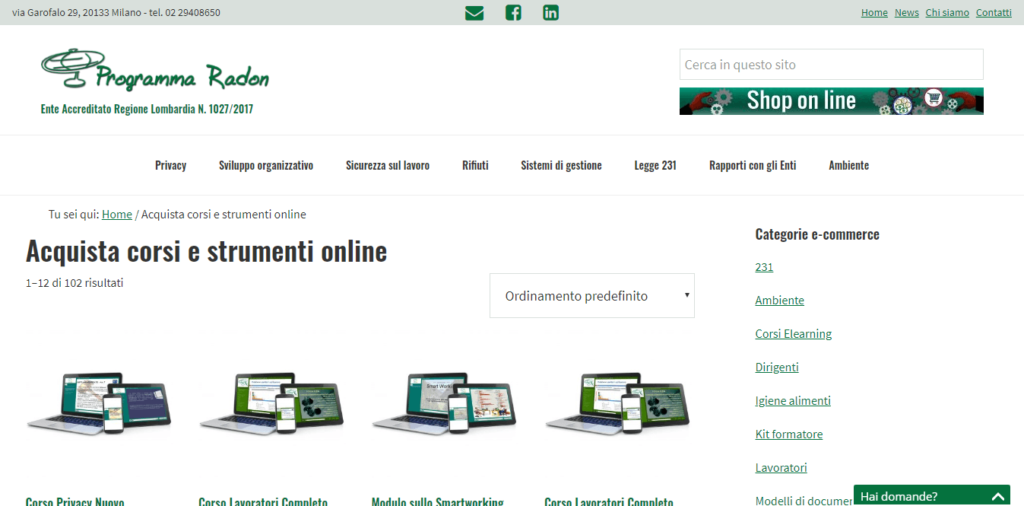Go to Privacy in navigation bar

(x=170, y=166)
